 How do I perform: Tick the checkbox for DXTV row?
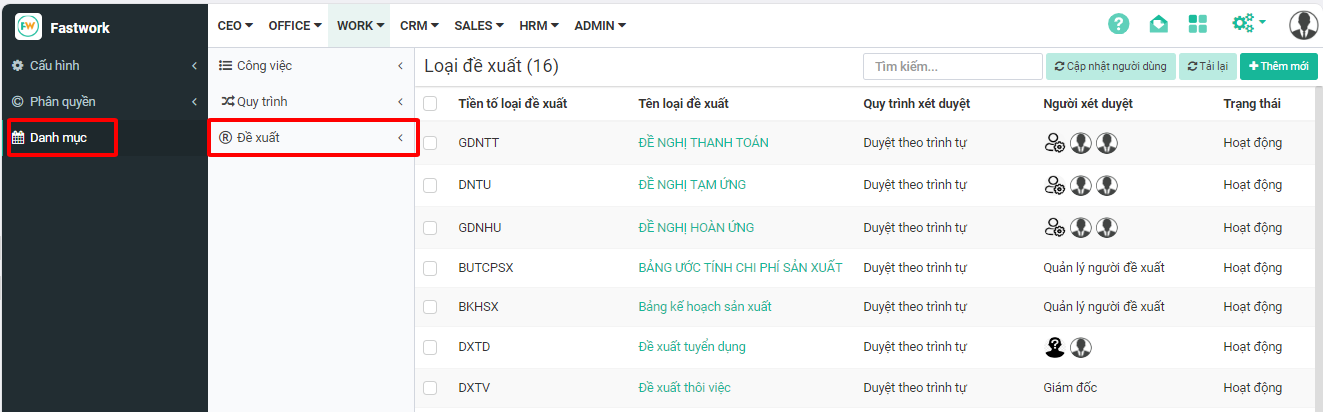pyautogui.click(x=430, y=388)
